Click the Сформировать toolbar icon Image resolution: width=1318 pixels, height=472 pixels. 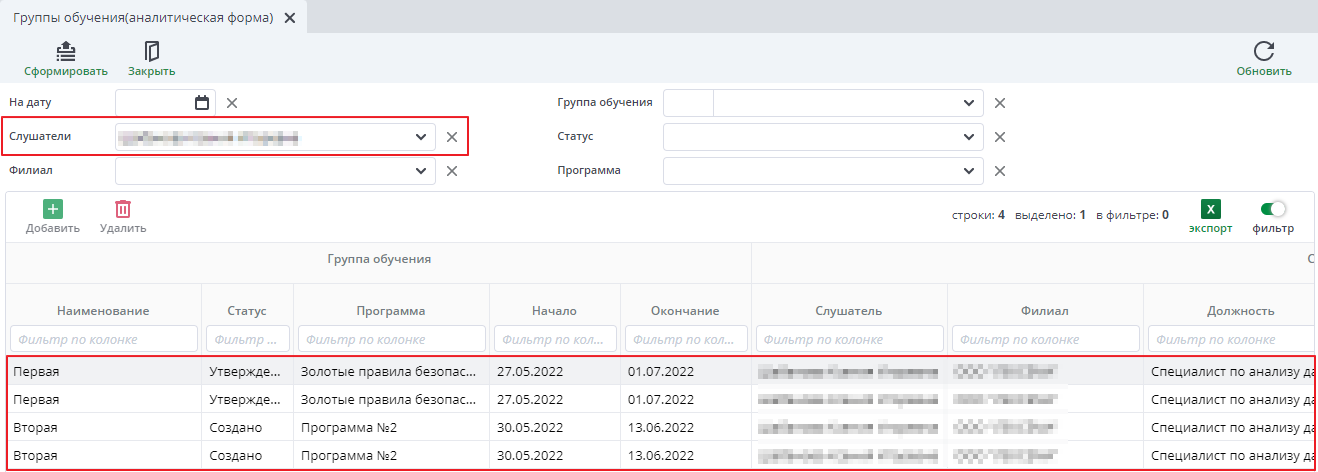(x=65, y=51)
